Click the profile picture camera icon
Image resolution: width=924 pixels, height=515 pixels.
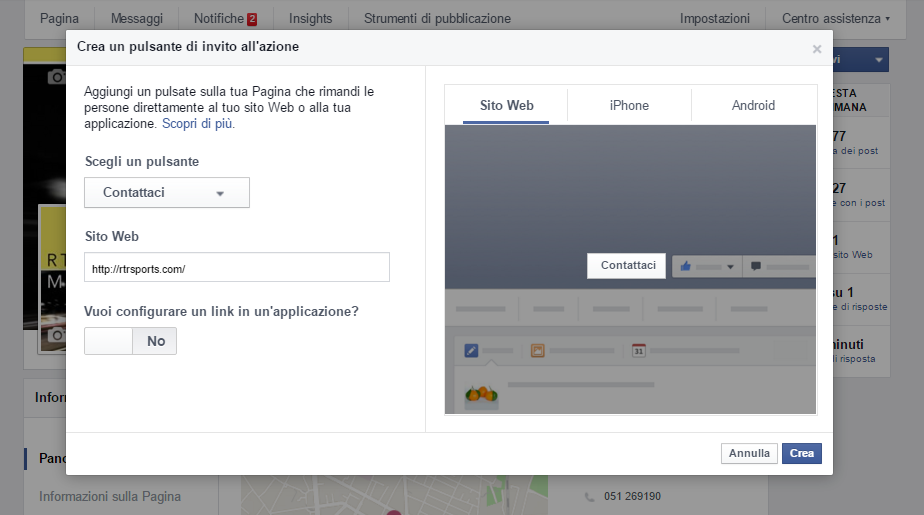tap(56, 335)
